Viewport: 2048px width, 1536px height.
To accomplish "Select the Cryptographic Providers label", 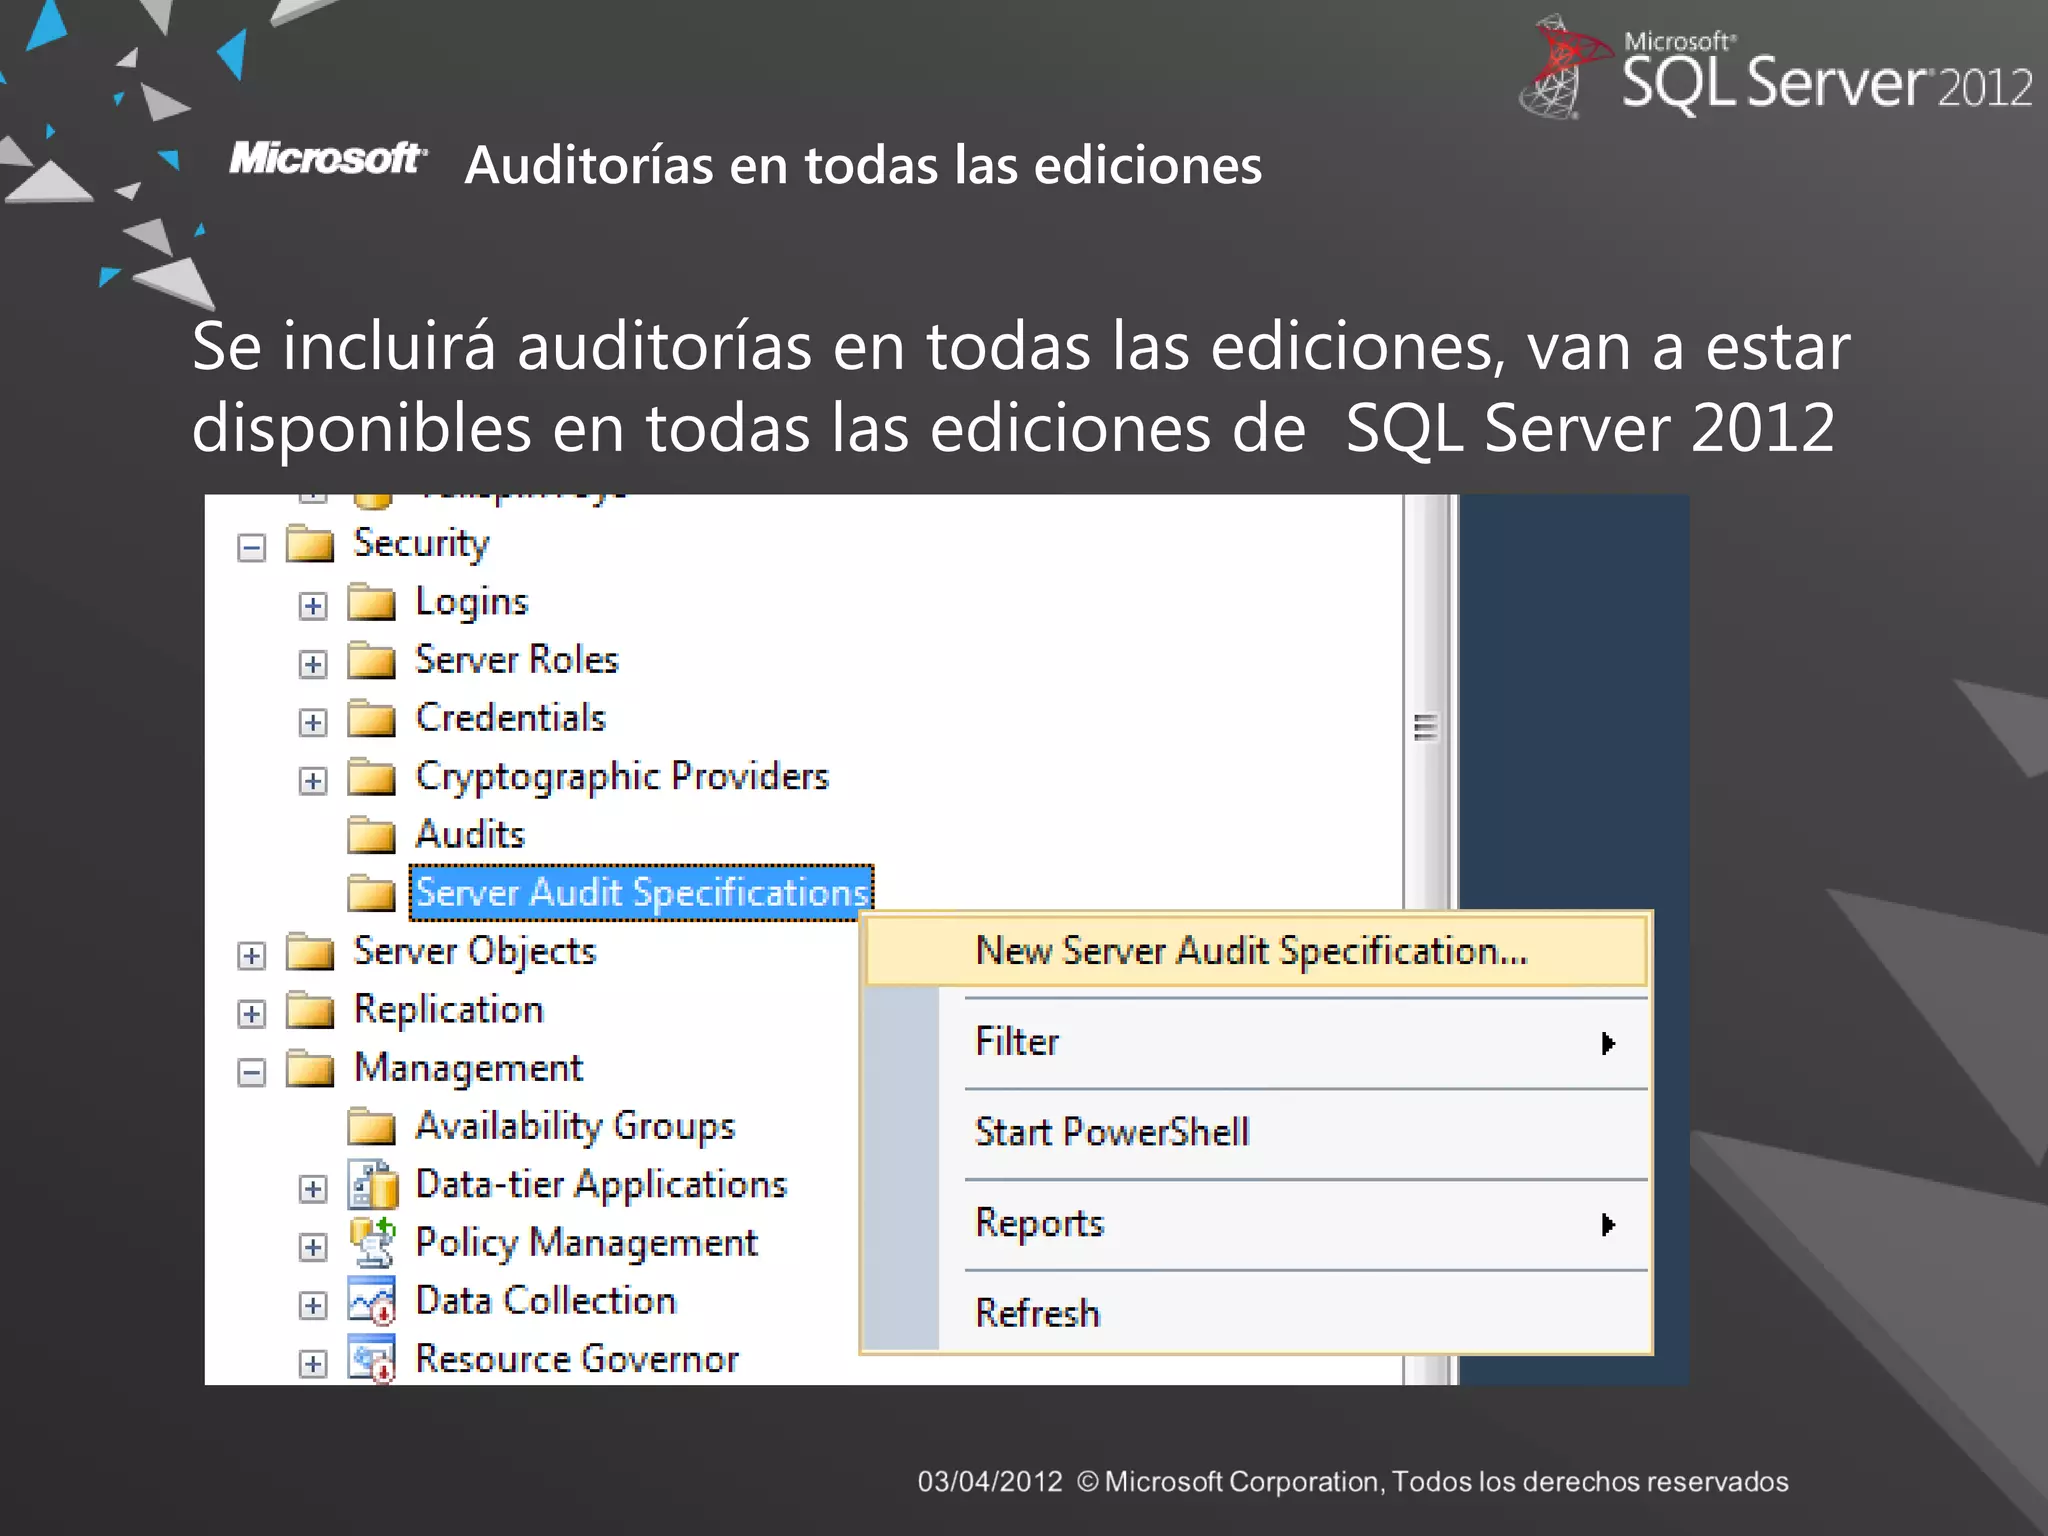I will [622, 777].
